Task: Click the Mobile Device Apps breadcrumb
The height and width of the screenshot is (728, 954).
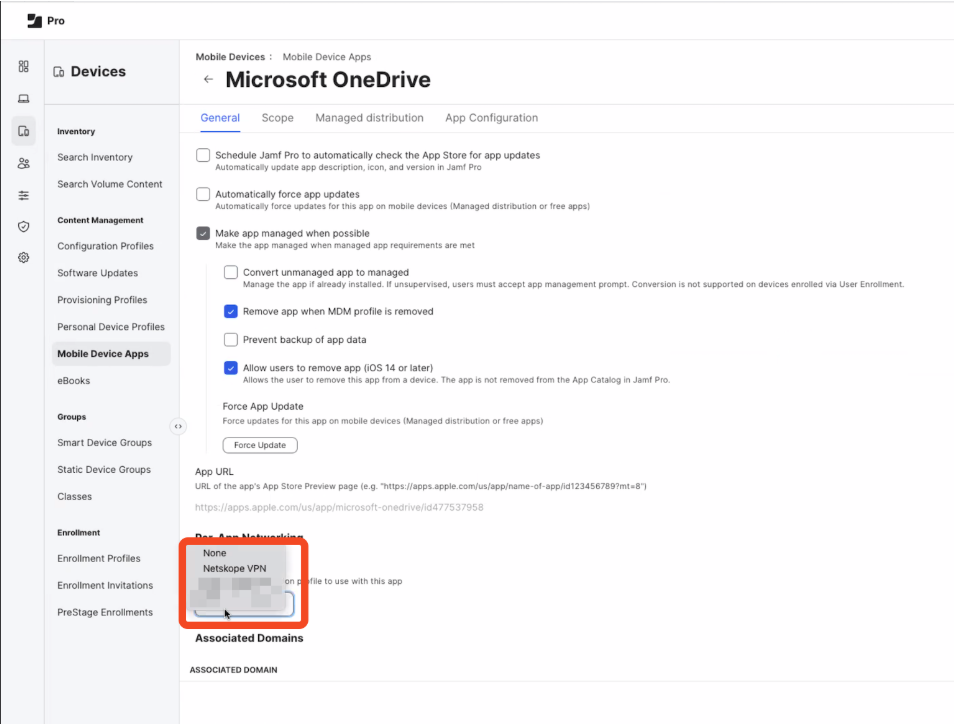Action: pos(327,57)
